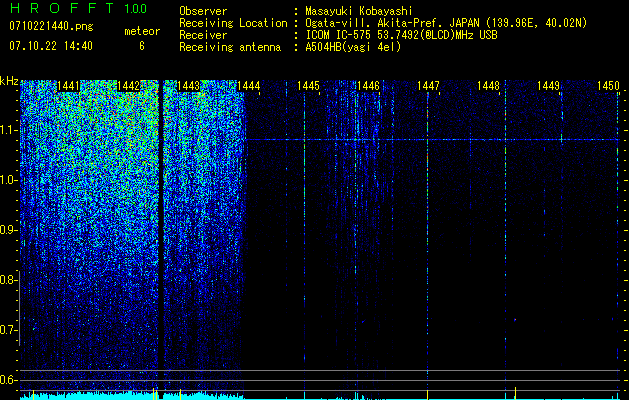Click the 1441 time axis label

pyautogui.click(x=69, y=86)
